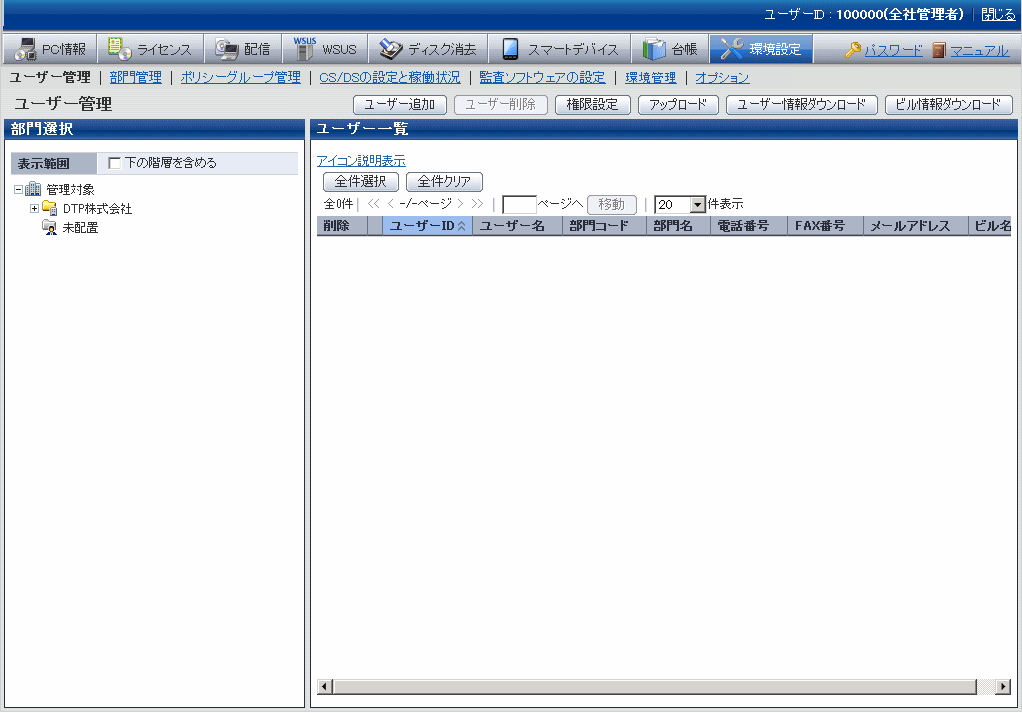Select DTP株式会社 in the tree
1022x713 pixels.
pos(97,209)
